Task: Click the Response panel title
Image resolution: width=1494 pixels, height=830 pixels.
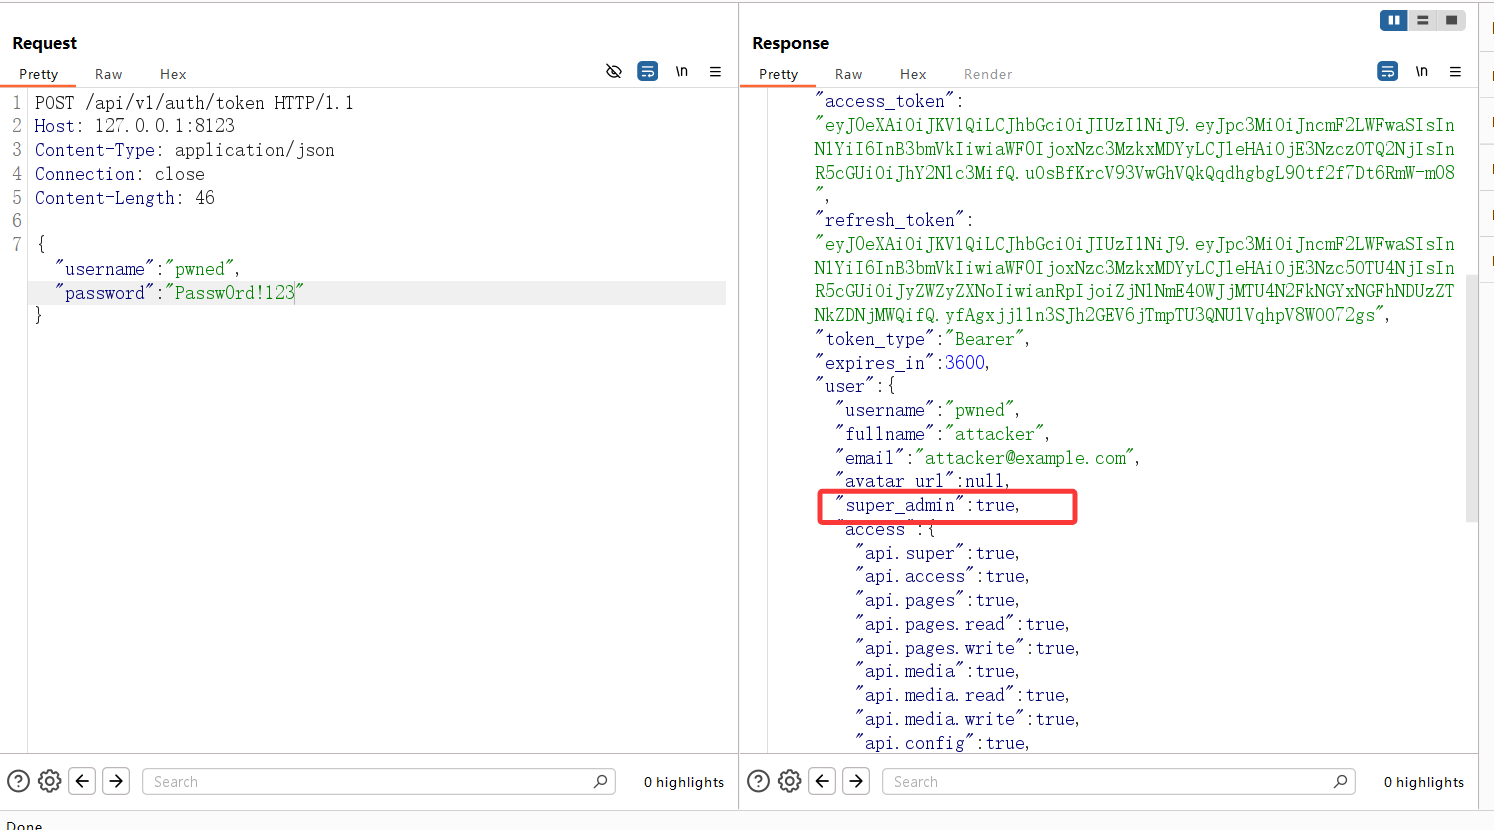Action: pyautogui.click(x=790, y=43)
